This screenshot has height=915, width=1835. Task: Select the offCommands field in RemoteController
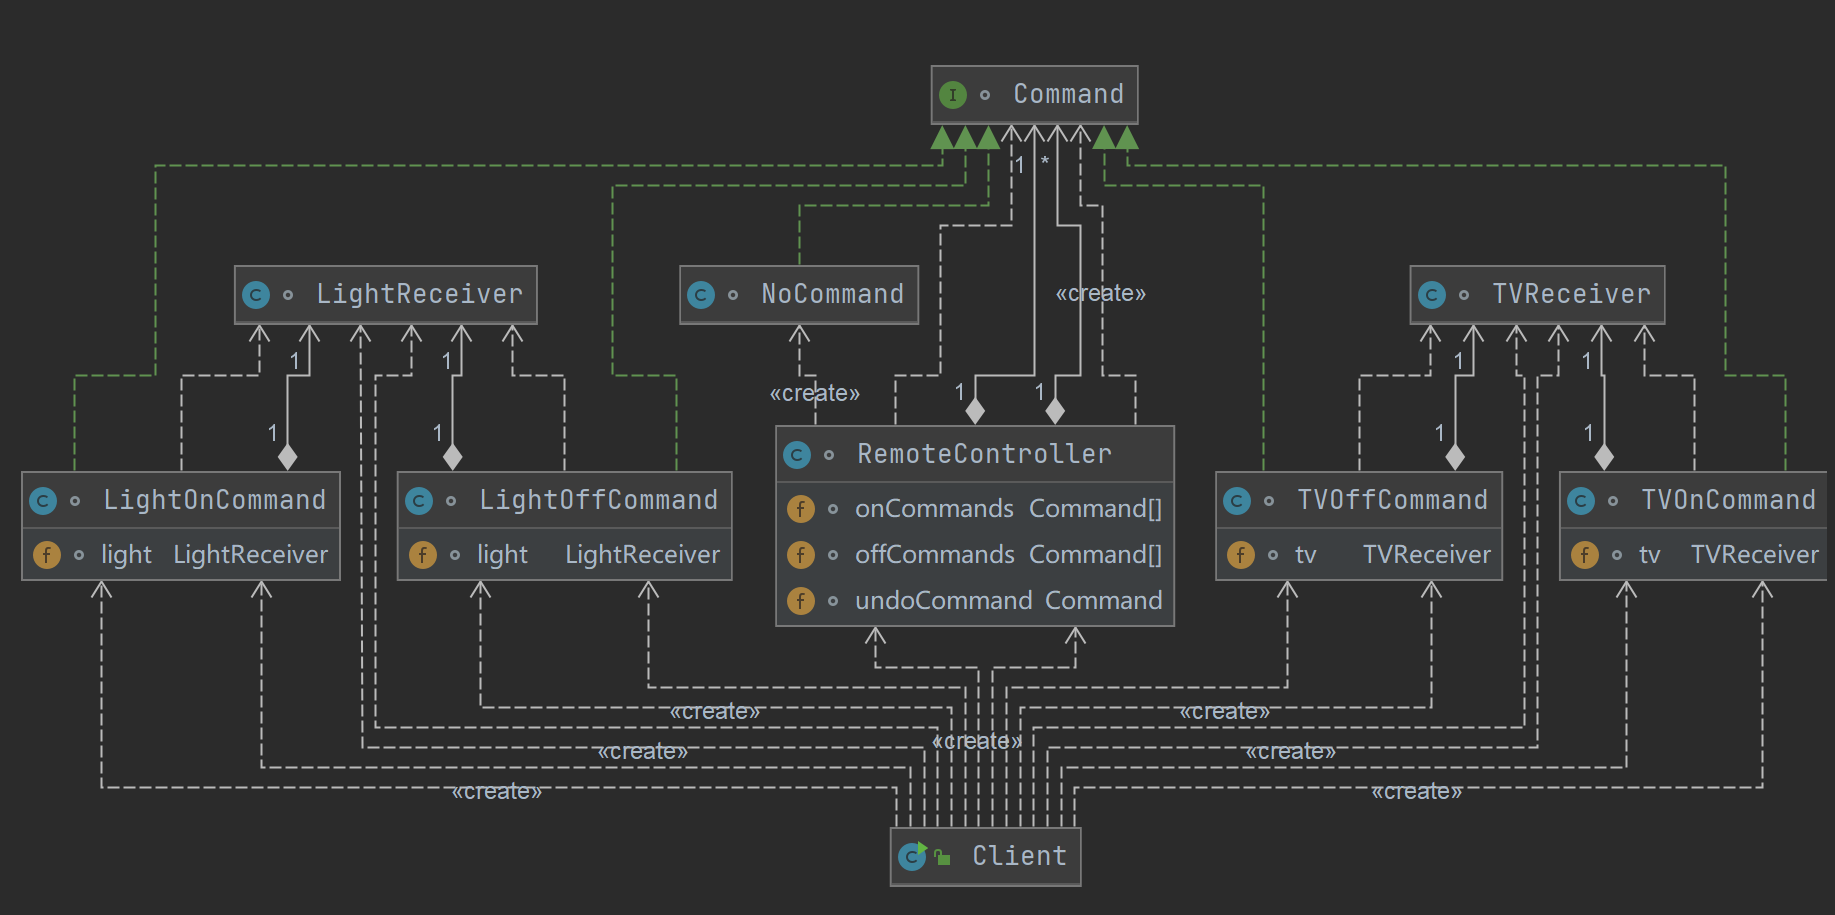(x=1007, y=555)
